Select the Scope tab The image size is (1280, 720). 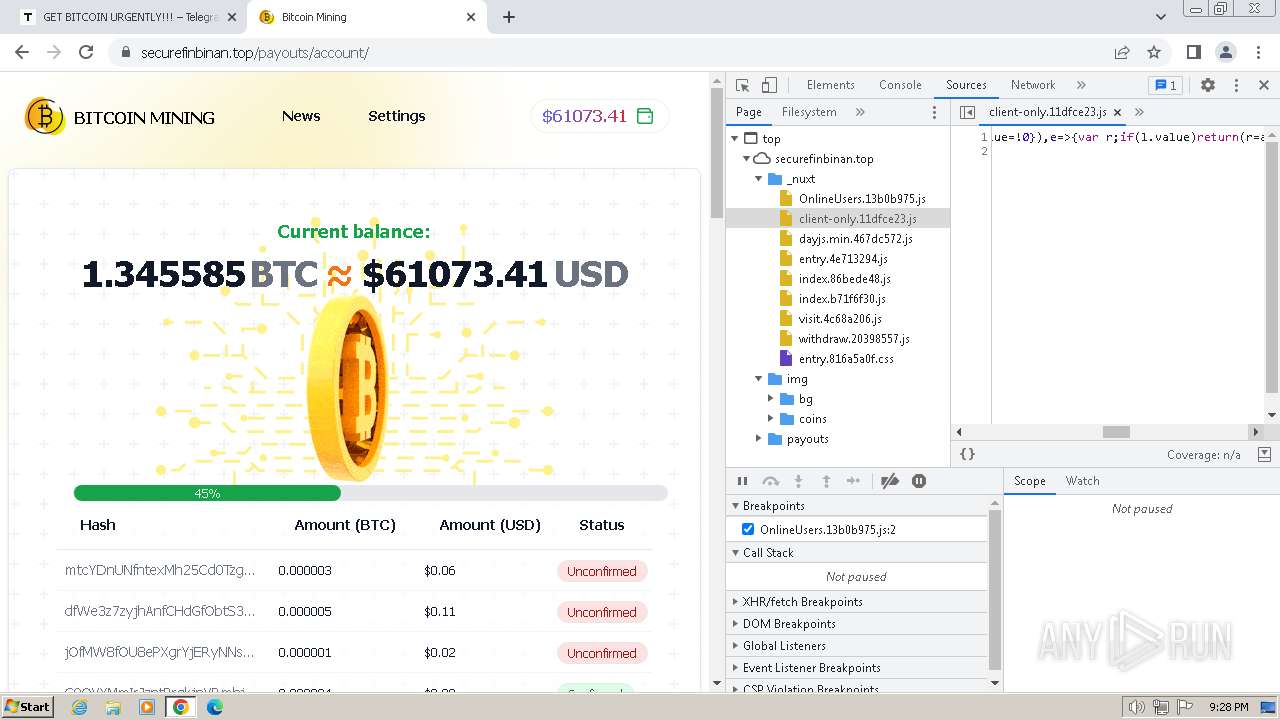pos(1029,481)
